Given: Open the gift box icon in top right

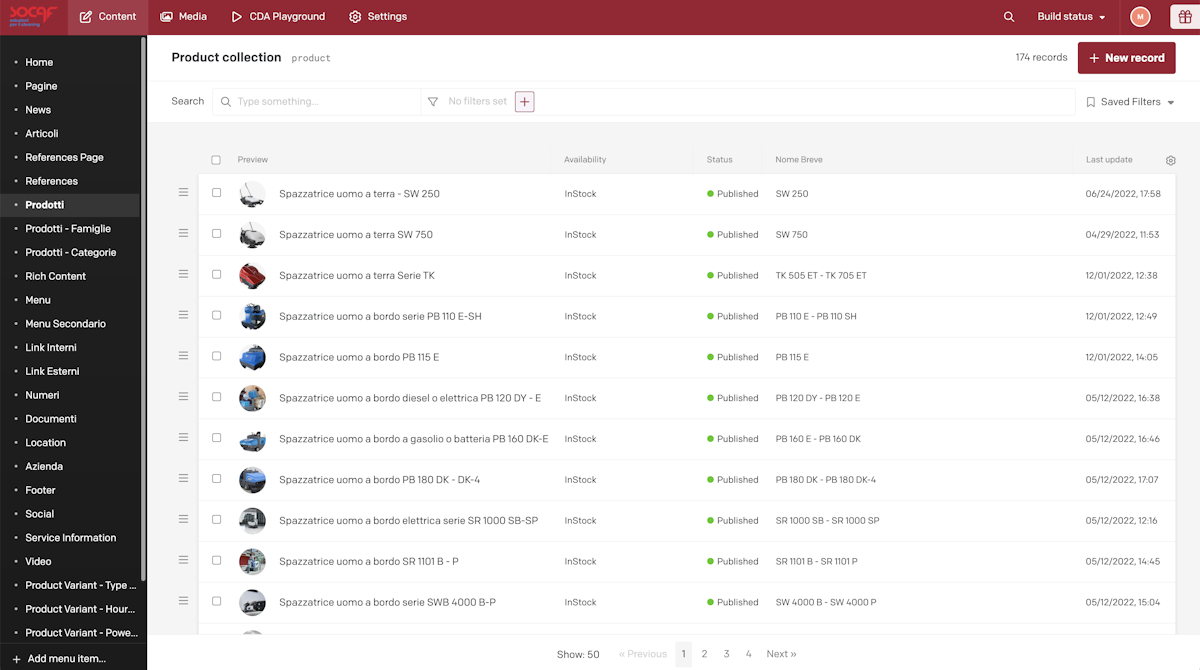Looking at the screenshot, I should coord(1184,17).
